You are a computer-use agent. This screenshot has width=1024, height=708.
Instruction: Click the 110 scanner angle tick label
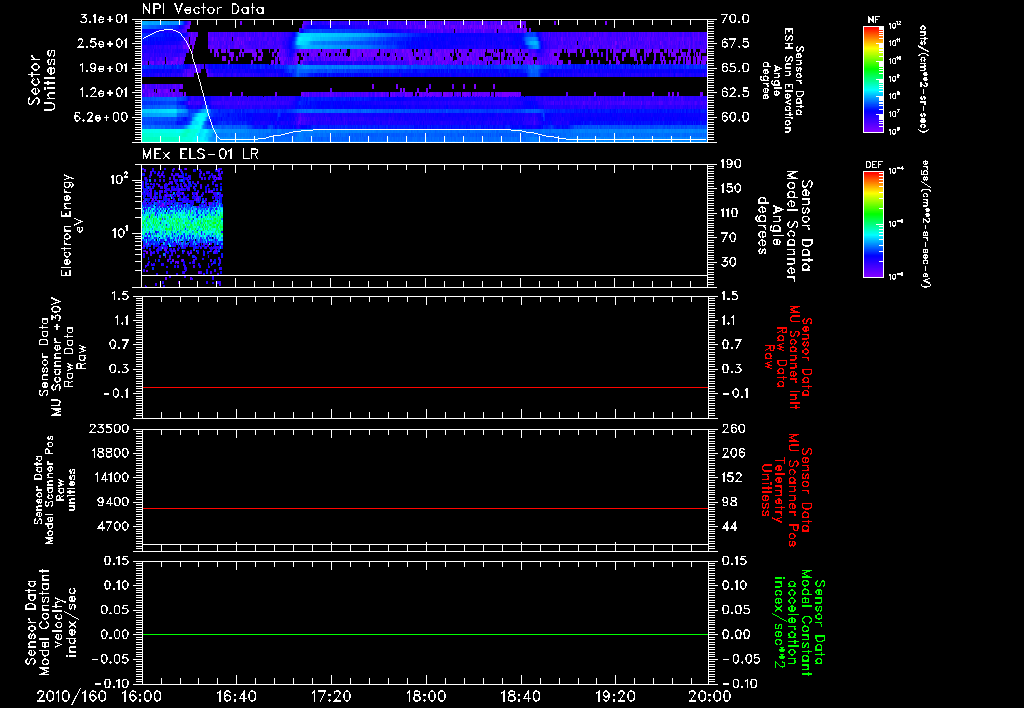click(x=731, y=213)
